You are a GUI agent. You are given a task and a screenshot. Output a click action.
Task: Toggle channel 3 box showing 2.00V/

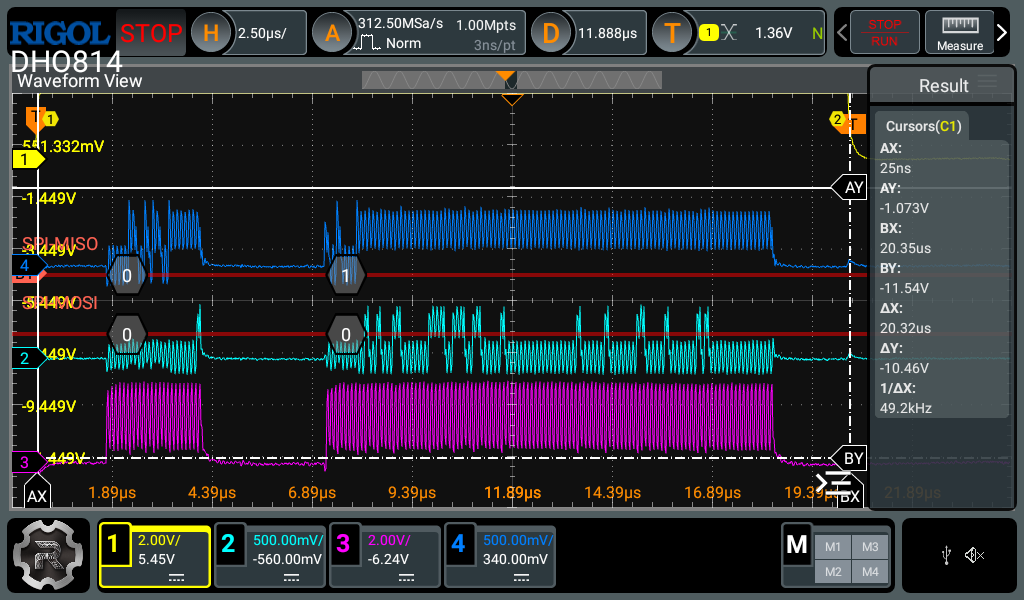(x=385, y=556)
